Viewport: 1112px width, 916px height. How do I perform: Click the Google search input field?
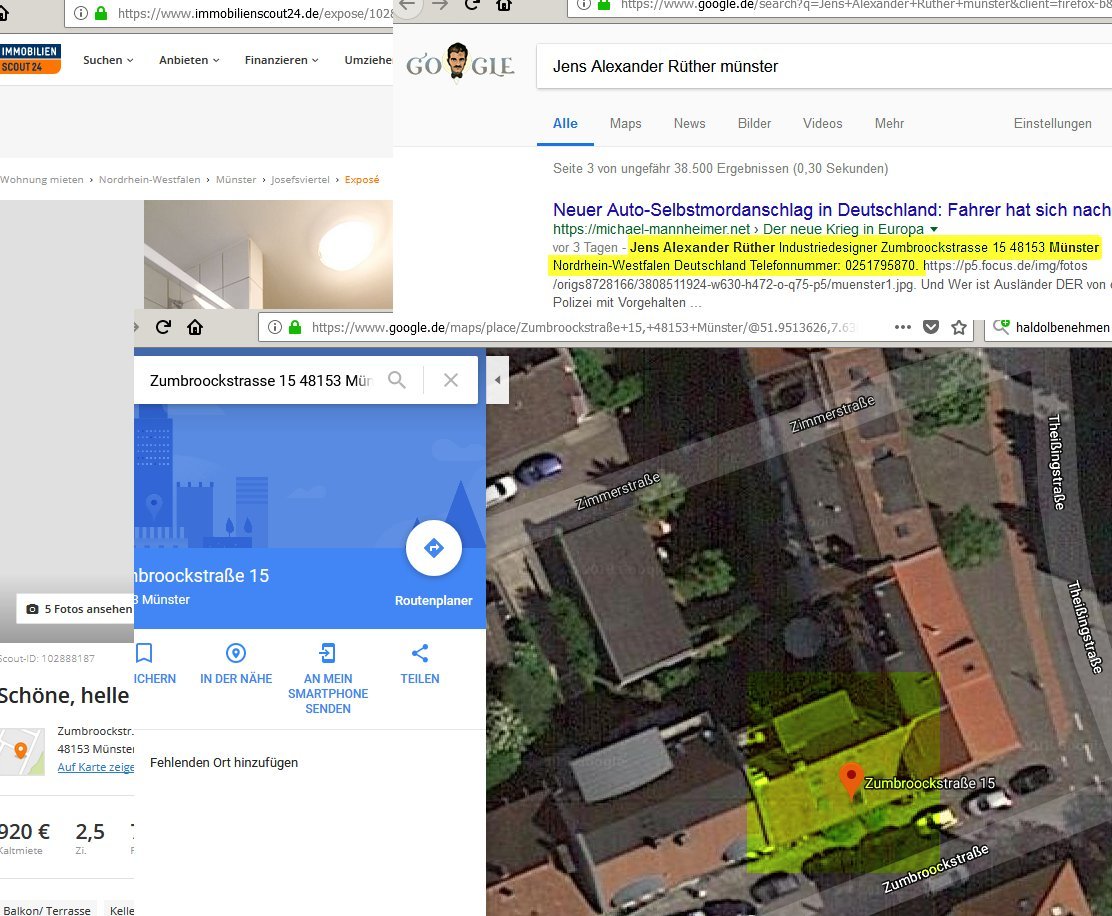[x=824, y=67]
